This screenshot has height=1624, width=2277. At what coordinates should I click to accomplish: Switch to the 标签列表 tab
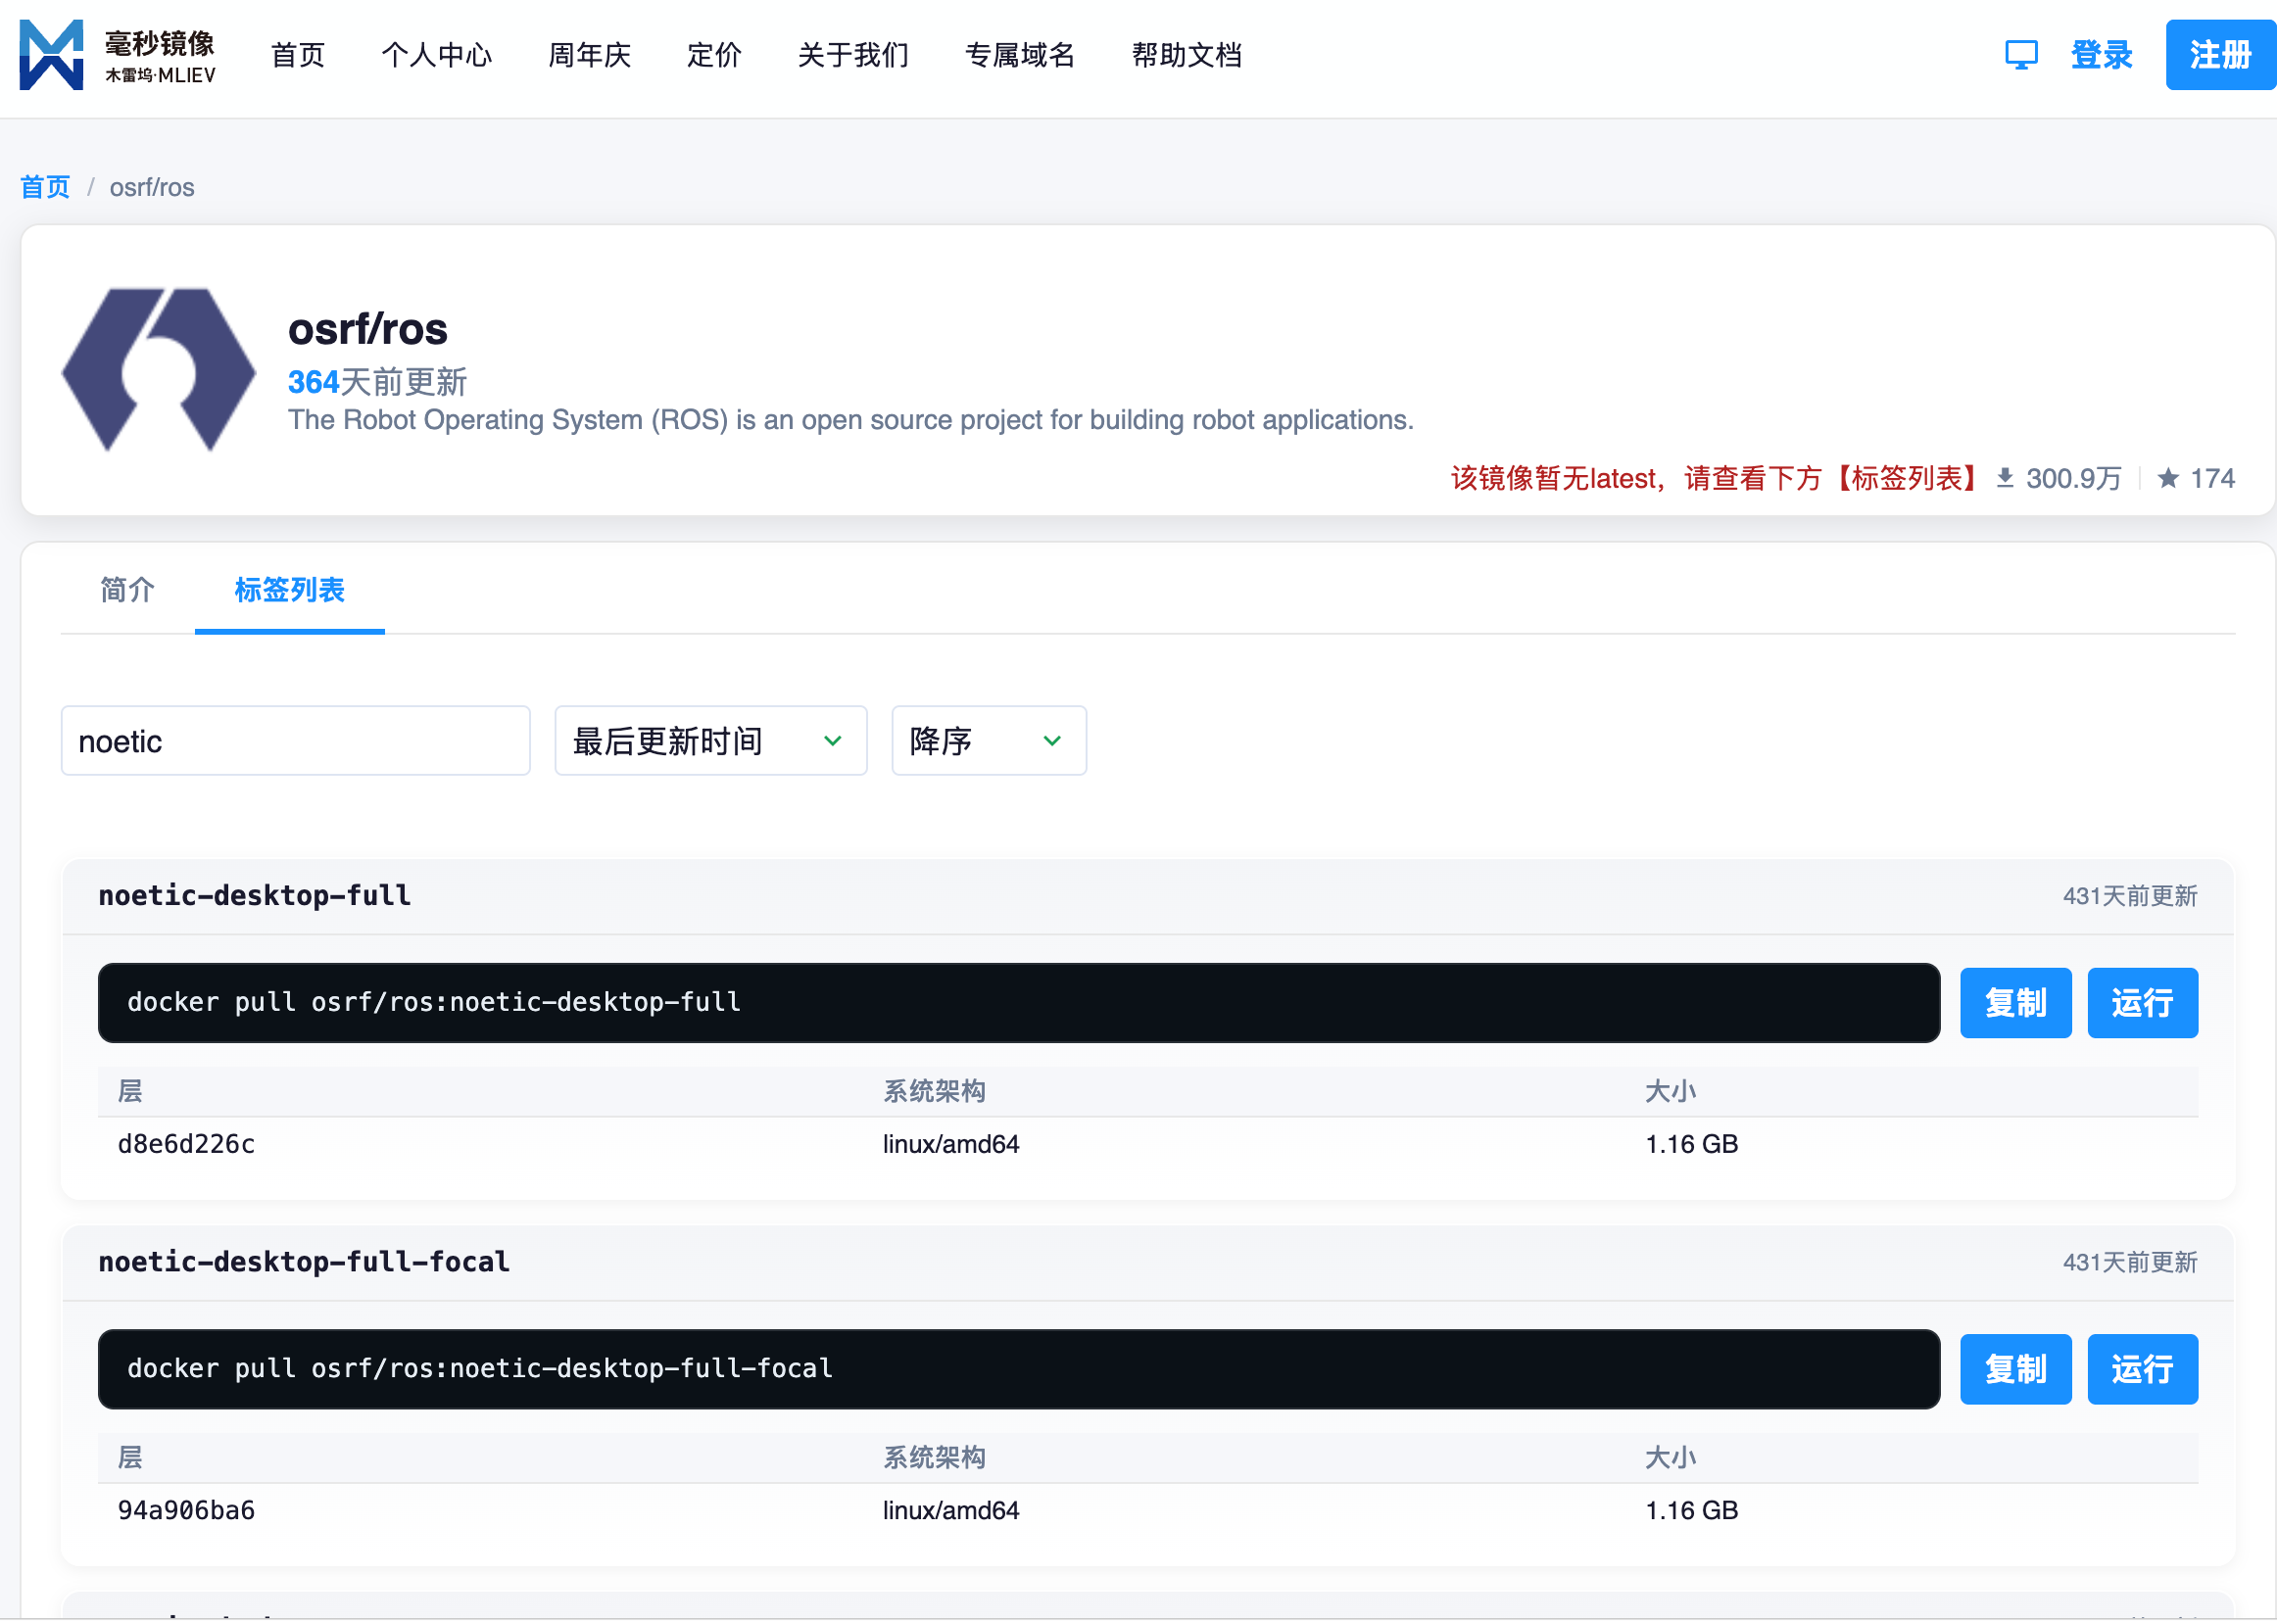(x=290, y=590)
